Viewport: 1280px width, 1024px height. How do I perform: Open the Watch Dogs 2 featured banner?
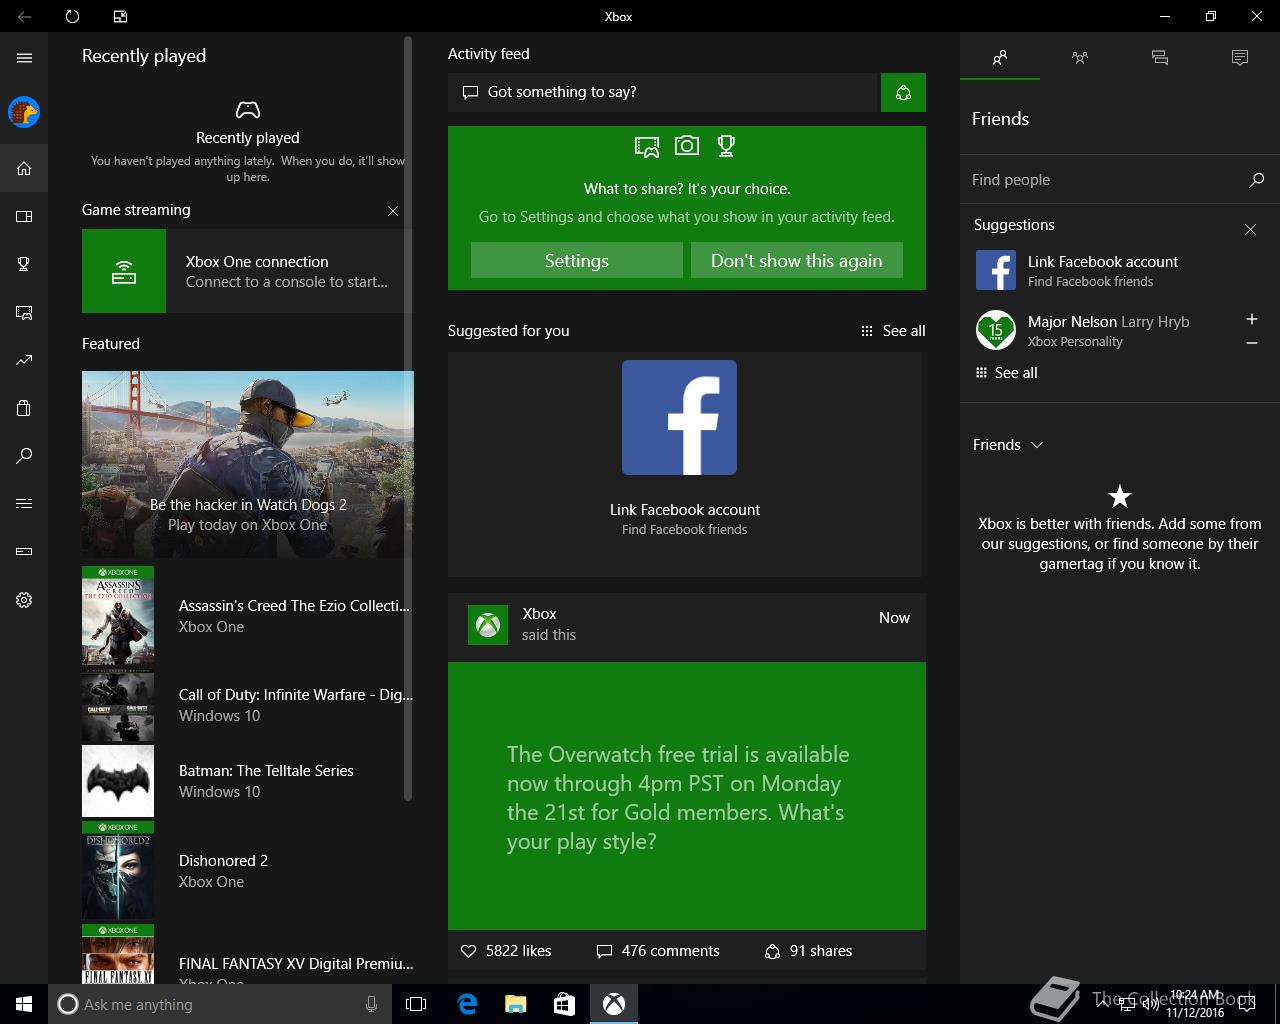coord(247,464)
